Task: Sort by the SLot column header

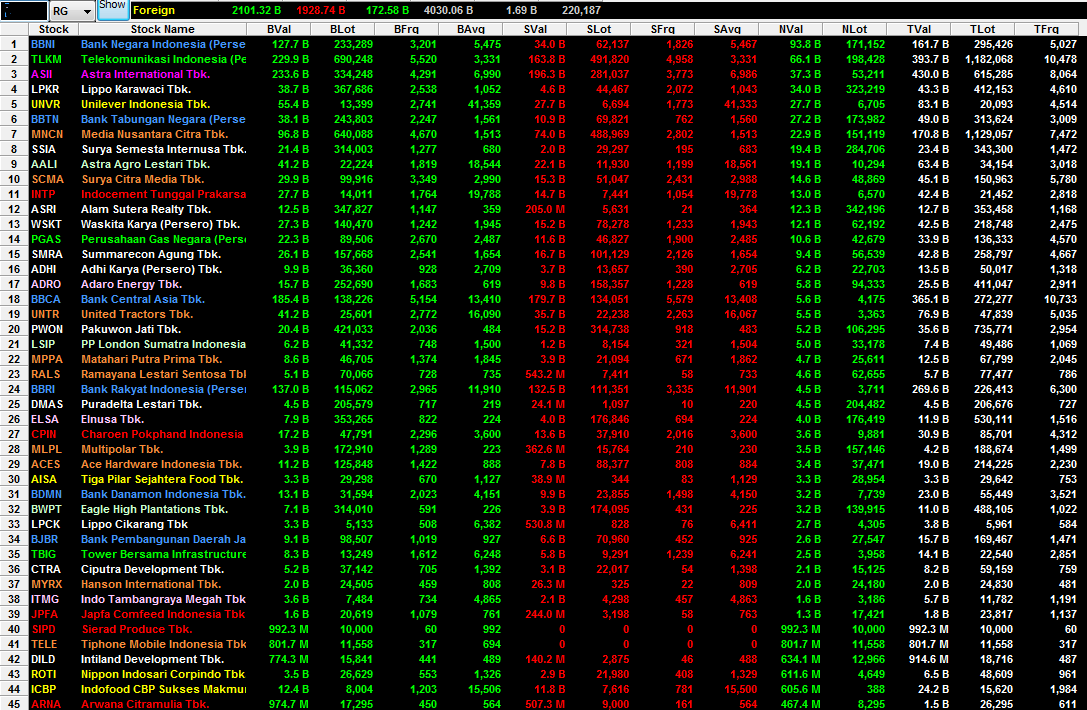Action: tap(599, 29)
